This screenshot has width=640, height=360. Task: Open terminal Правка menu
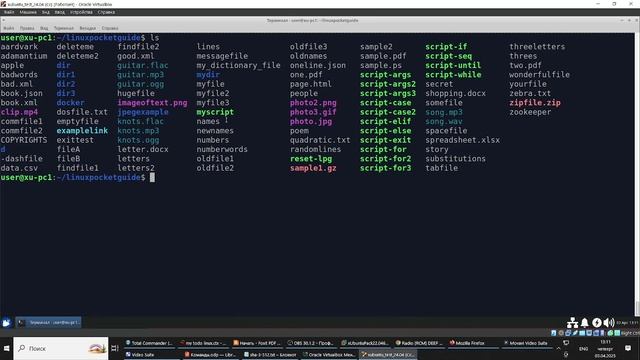click(27, 28)
